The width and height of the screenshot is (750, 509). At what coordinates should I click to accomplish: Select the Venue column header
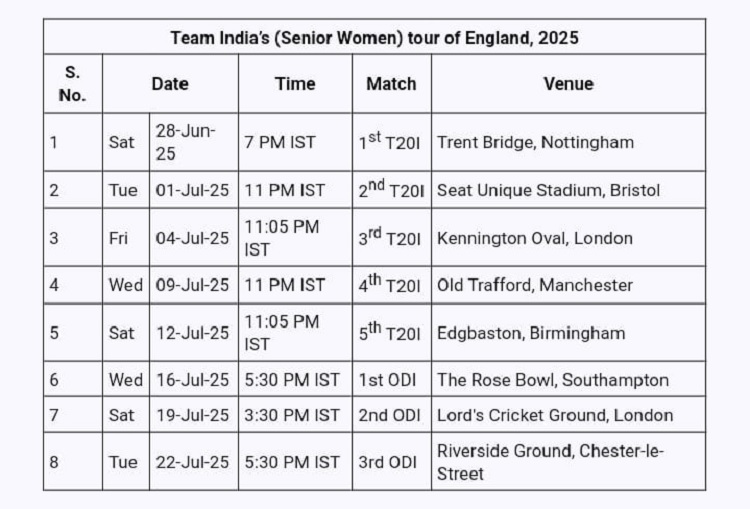(x=568, y=84)
